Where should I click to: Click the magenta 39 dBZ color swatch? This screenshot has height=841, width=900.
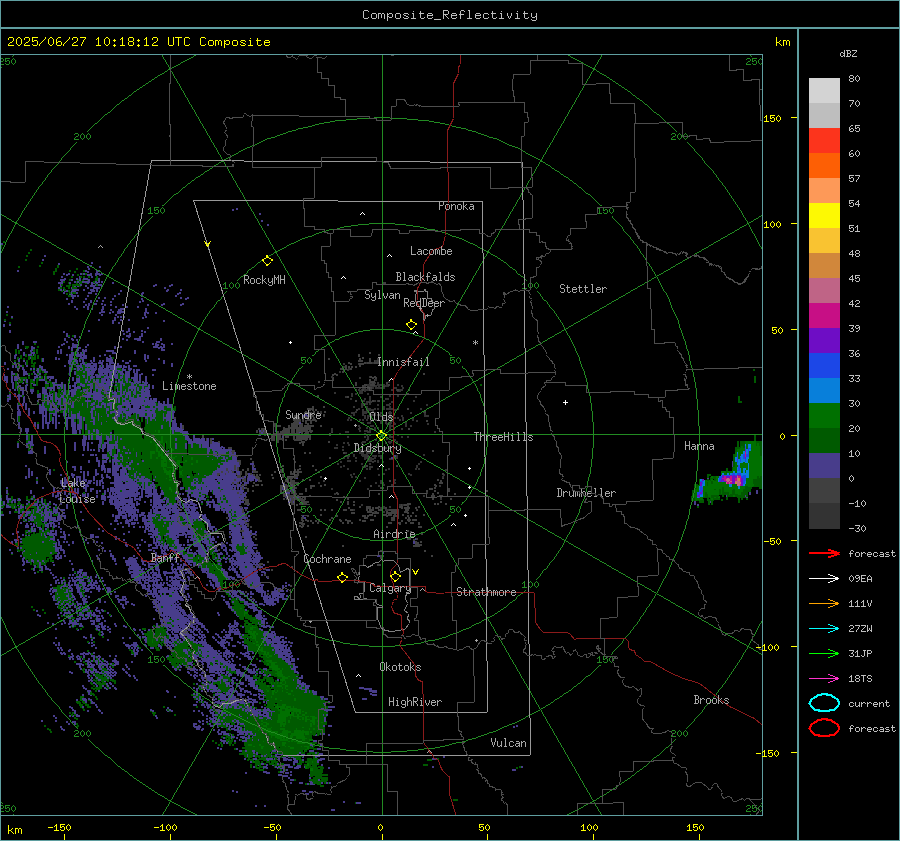pos(824,316)
